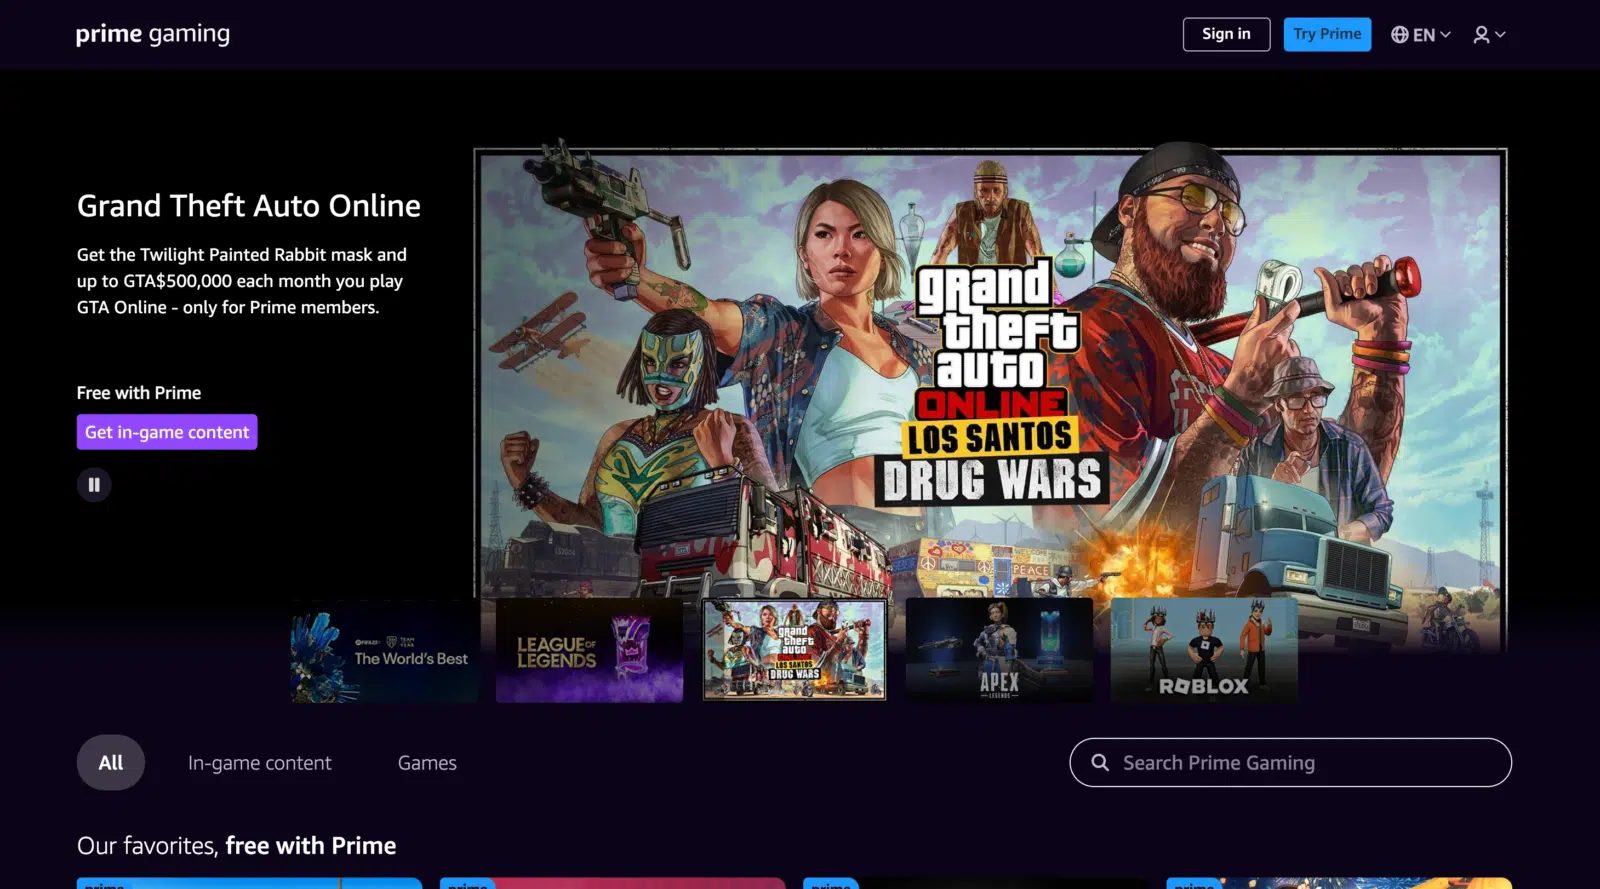Viewport: 1600px width, 889px height.
Task: Pause the featured carousel rotation
Action: pos(94,485)
